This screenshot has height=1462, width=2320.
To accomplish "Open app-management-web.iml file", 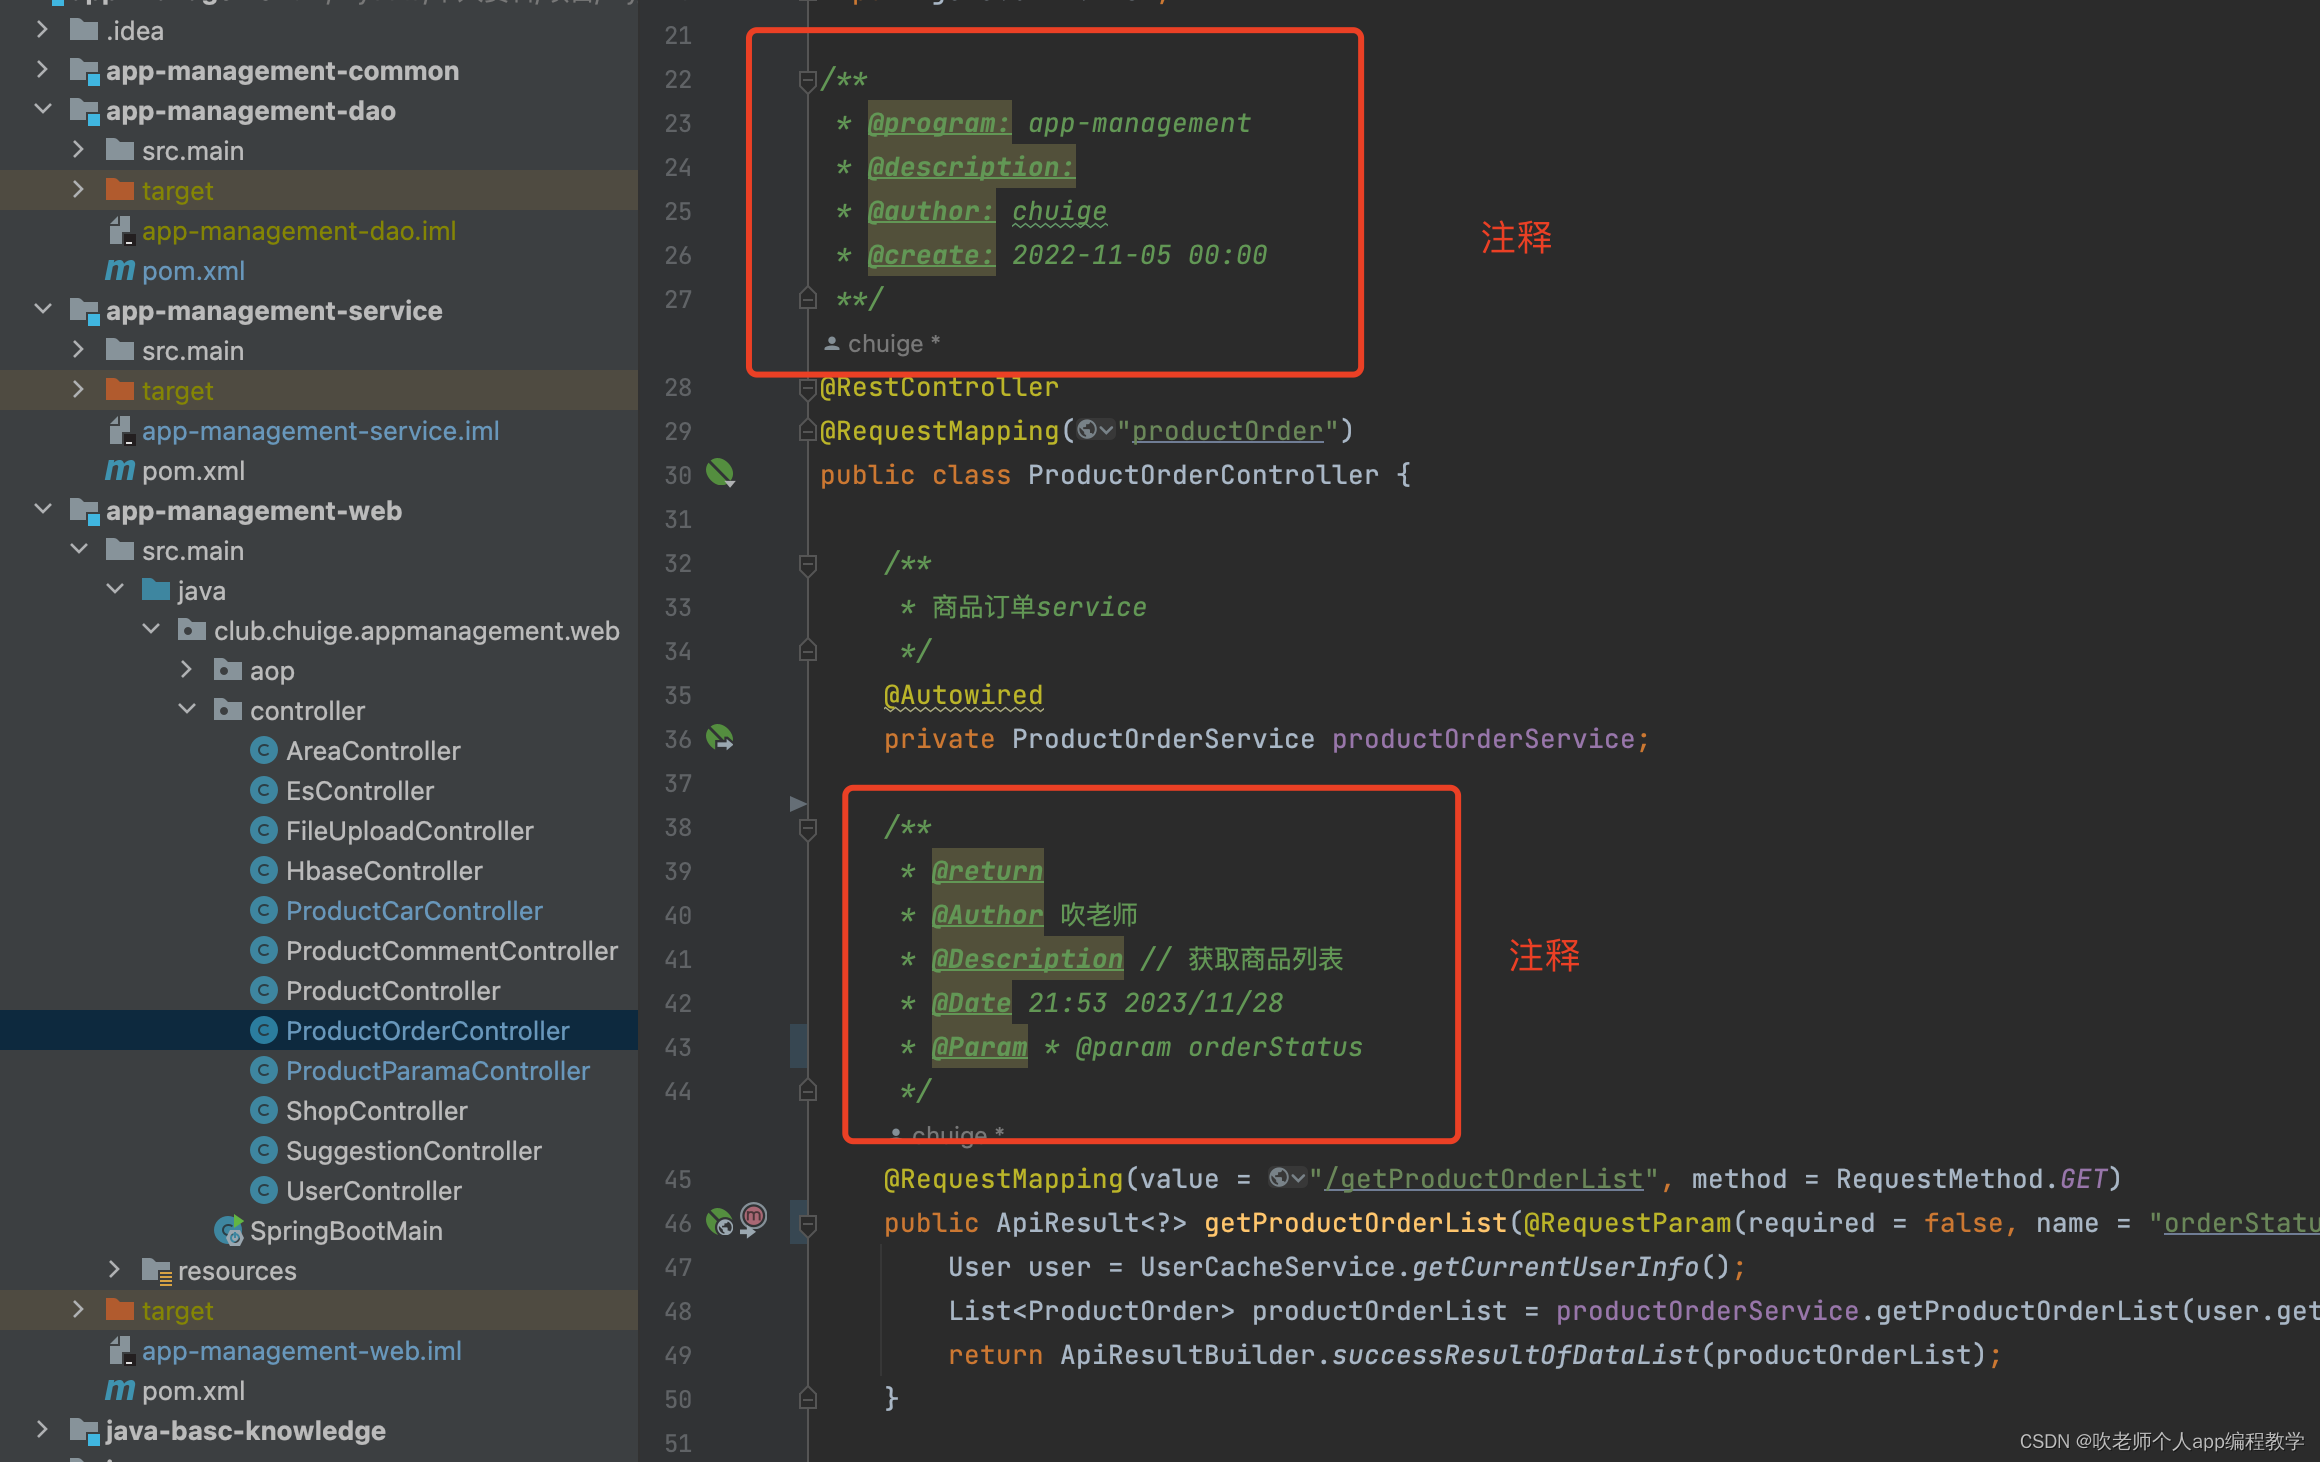I will tap(301, 1351).
